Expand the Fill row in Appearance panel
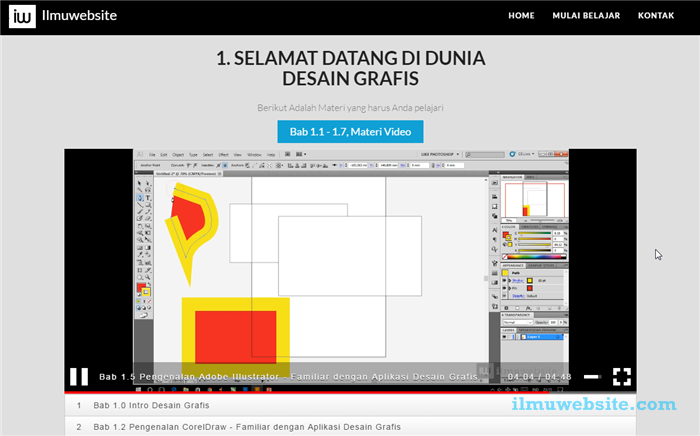This screenshot has height=436, width=700. point(510,288)
